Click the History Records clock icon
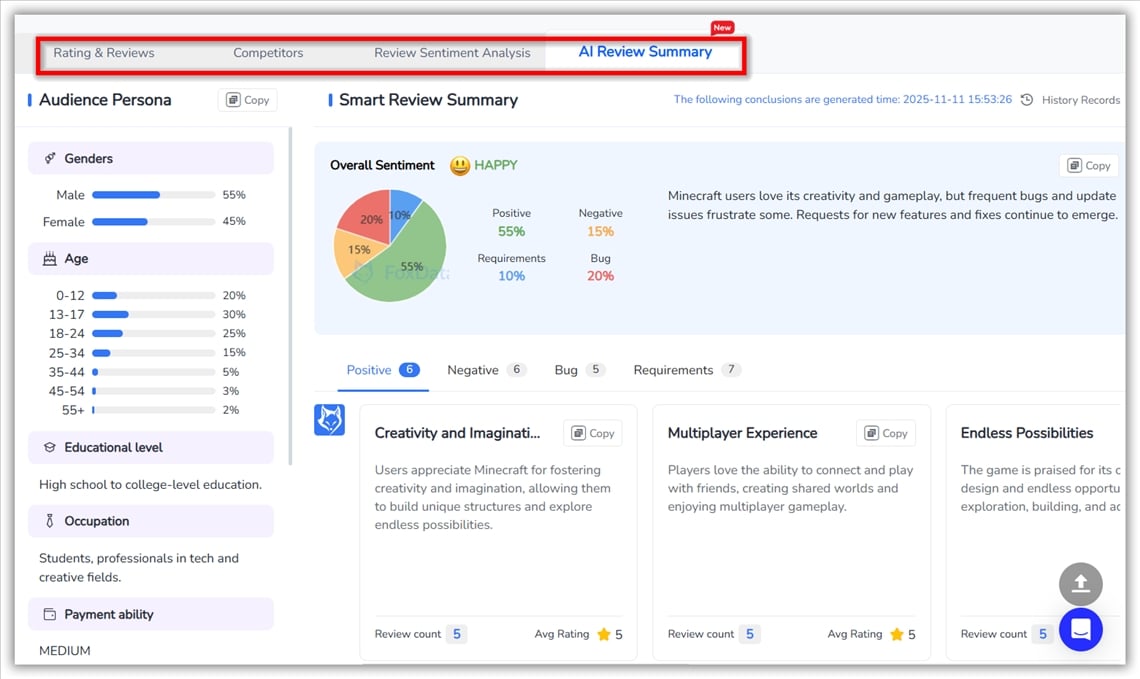1140x679 pixels. (1026, 100)
